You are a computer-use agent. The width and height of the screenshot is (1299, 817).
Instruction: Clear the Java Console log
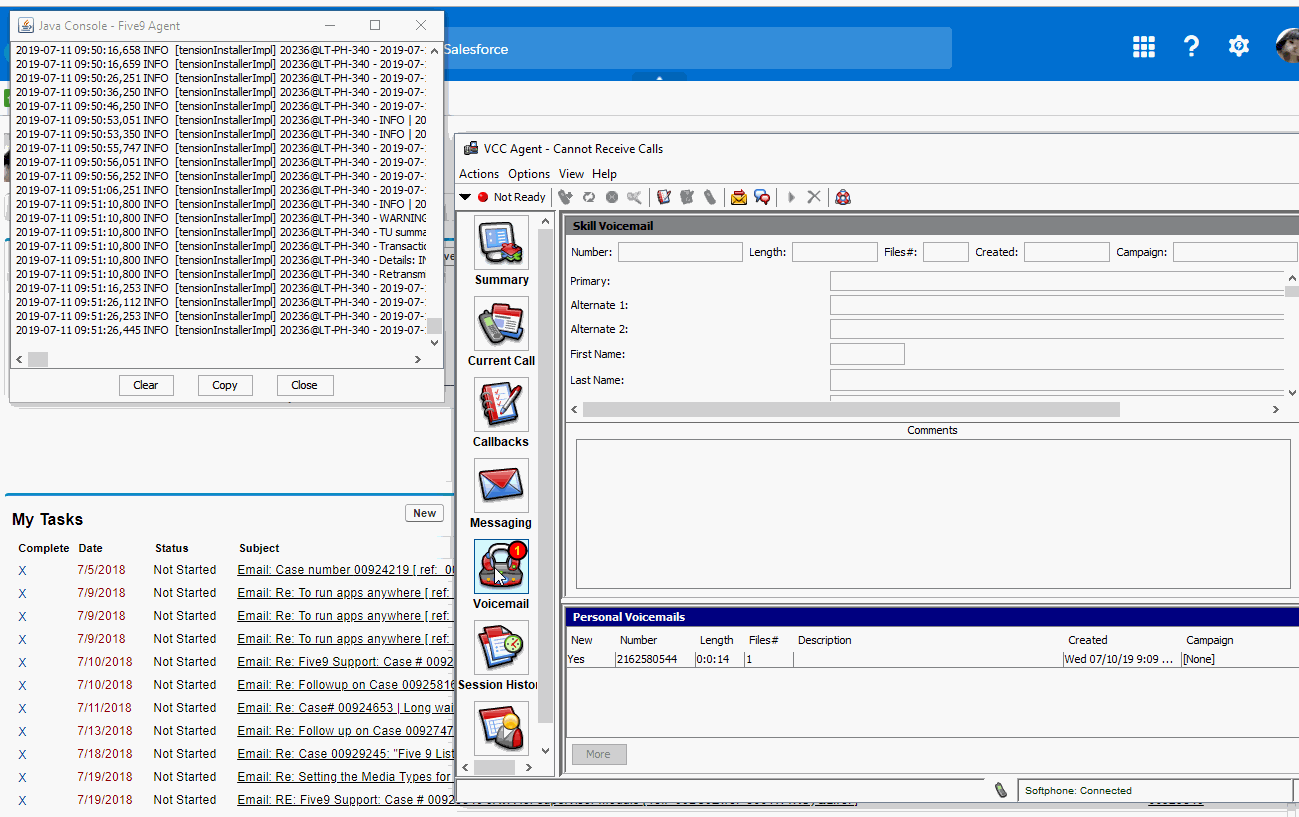pos(146,384)
